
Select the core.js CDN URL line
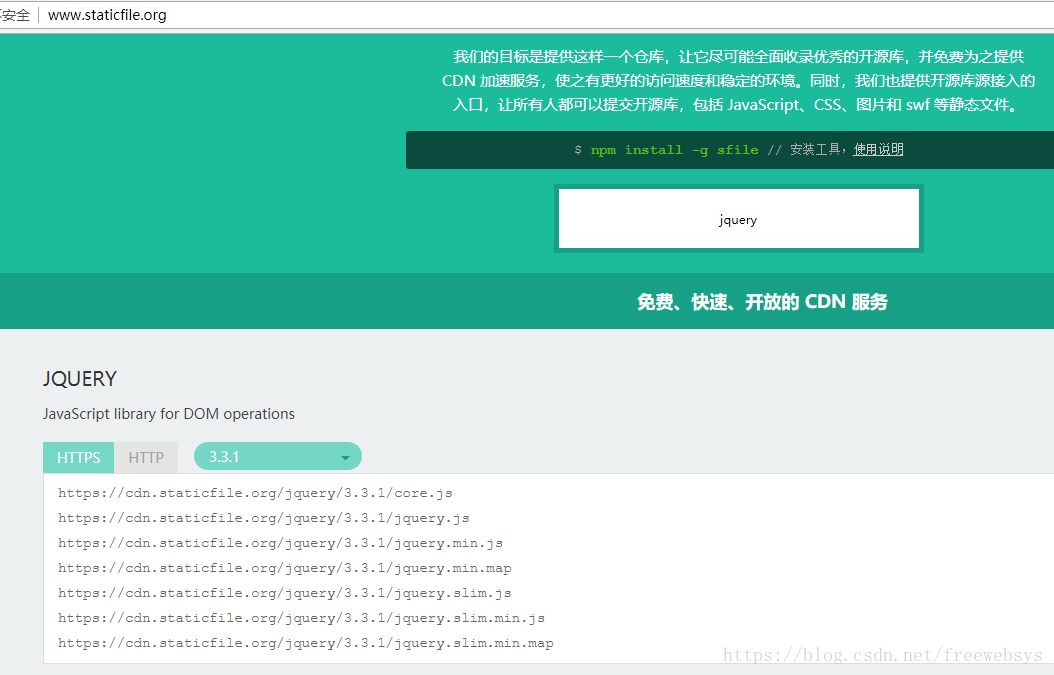click(x=255, y=493)
